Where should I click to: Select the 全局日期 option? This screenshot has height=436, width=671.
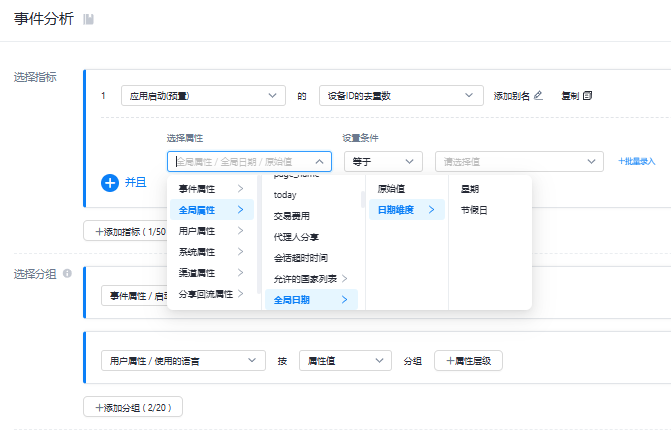[311, 300]
